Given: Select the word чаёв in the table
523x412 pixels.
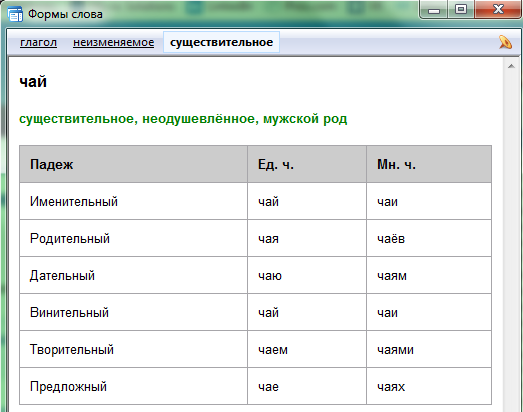Looking at the screenshot, I should pyautogui.click(x=391, y=239).
